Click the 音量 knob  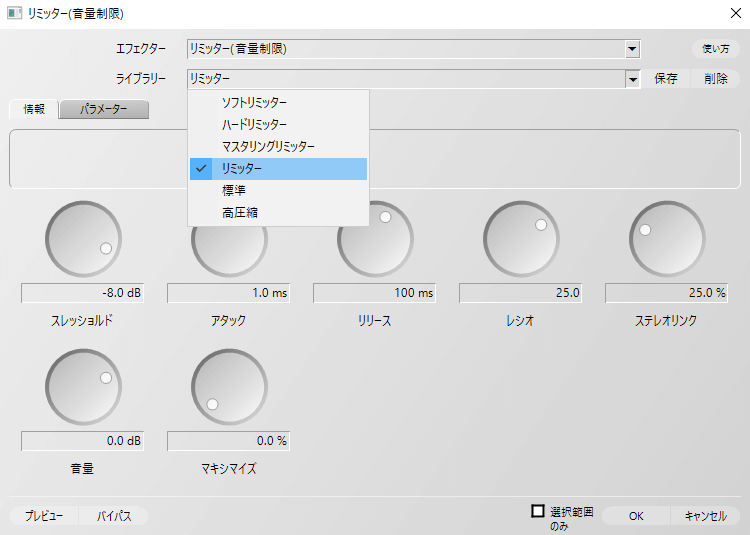click(83, 386)
